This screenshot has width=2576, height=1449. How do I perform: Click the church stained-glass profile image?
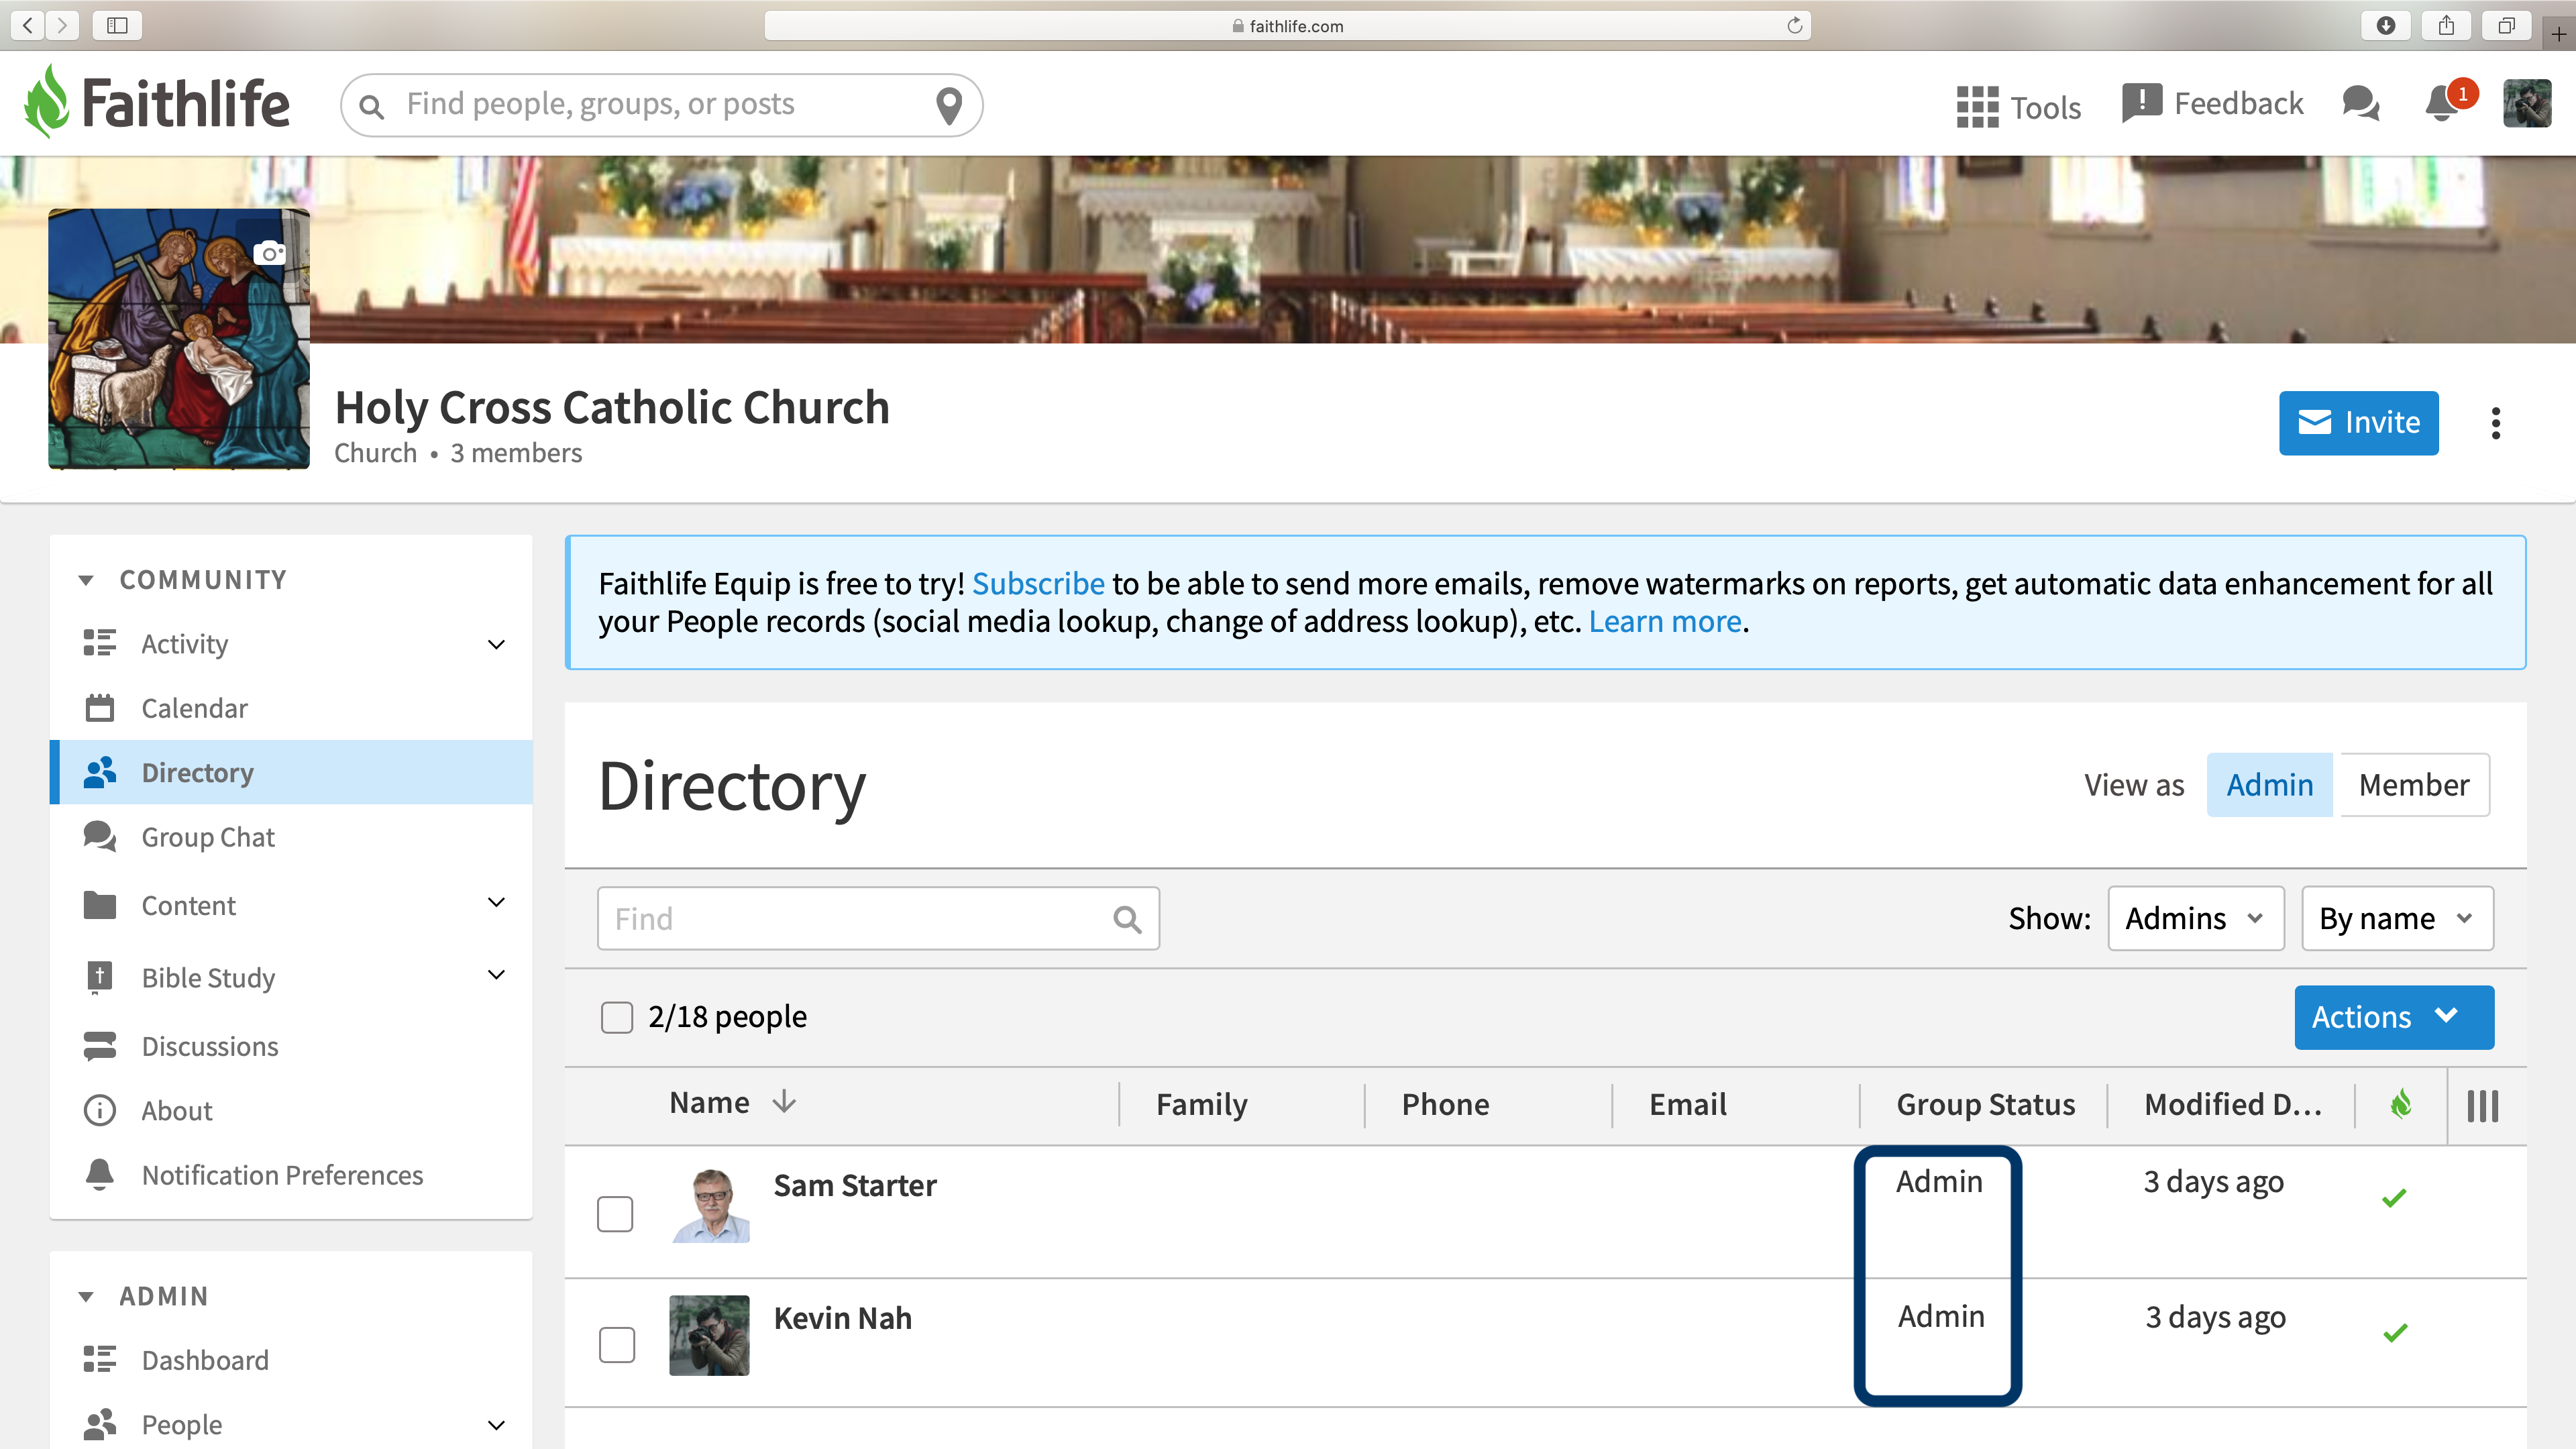tap(179, 338)
